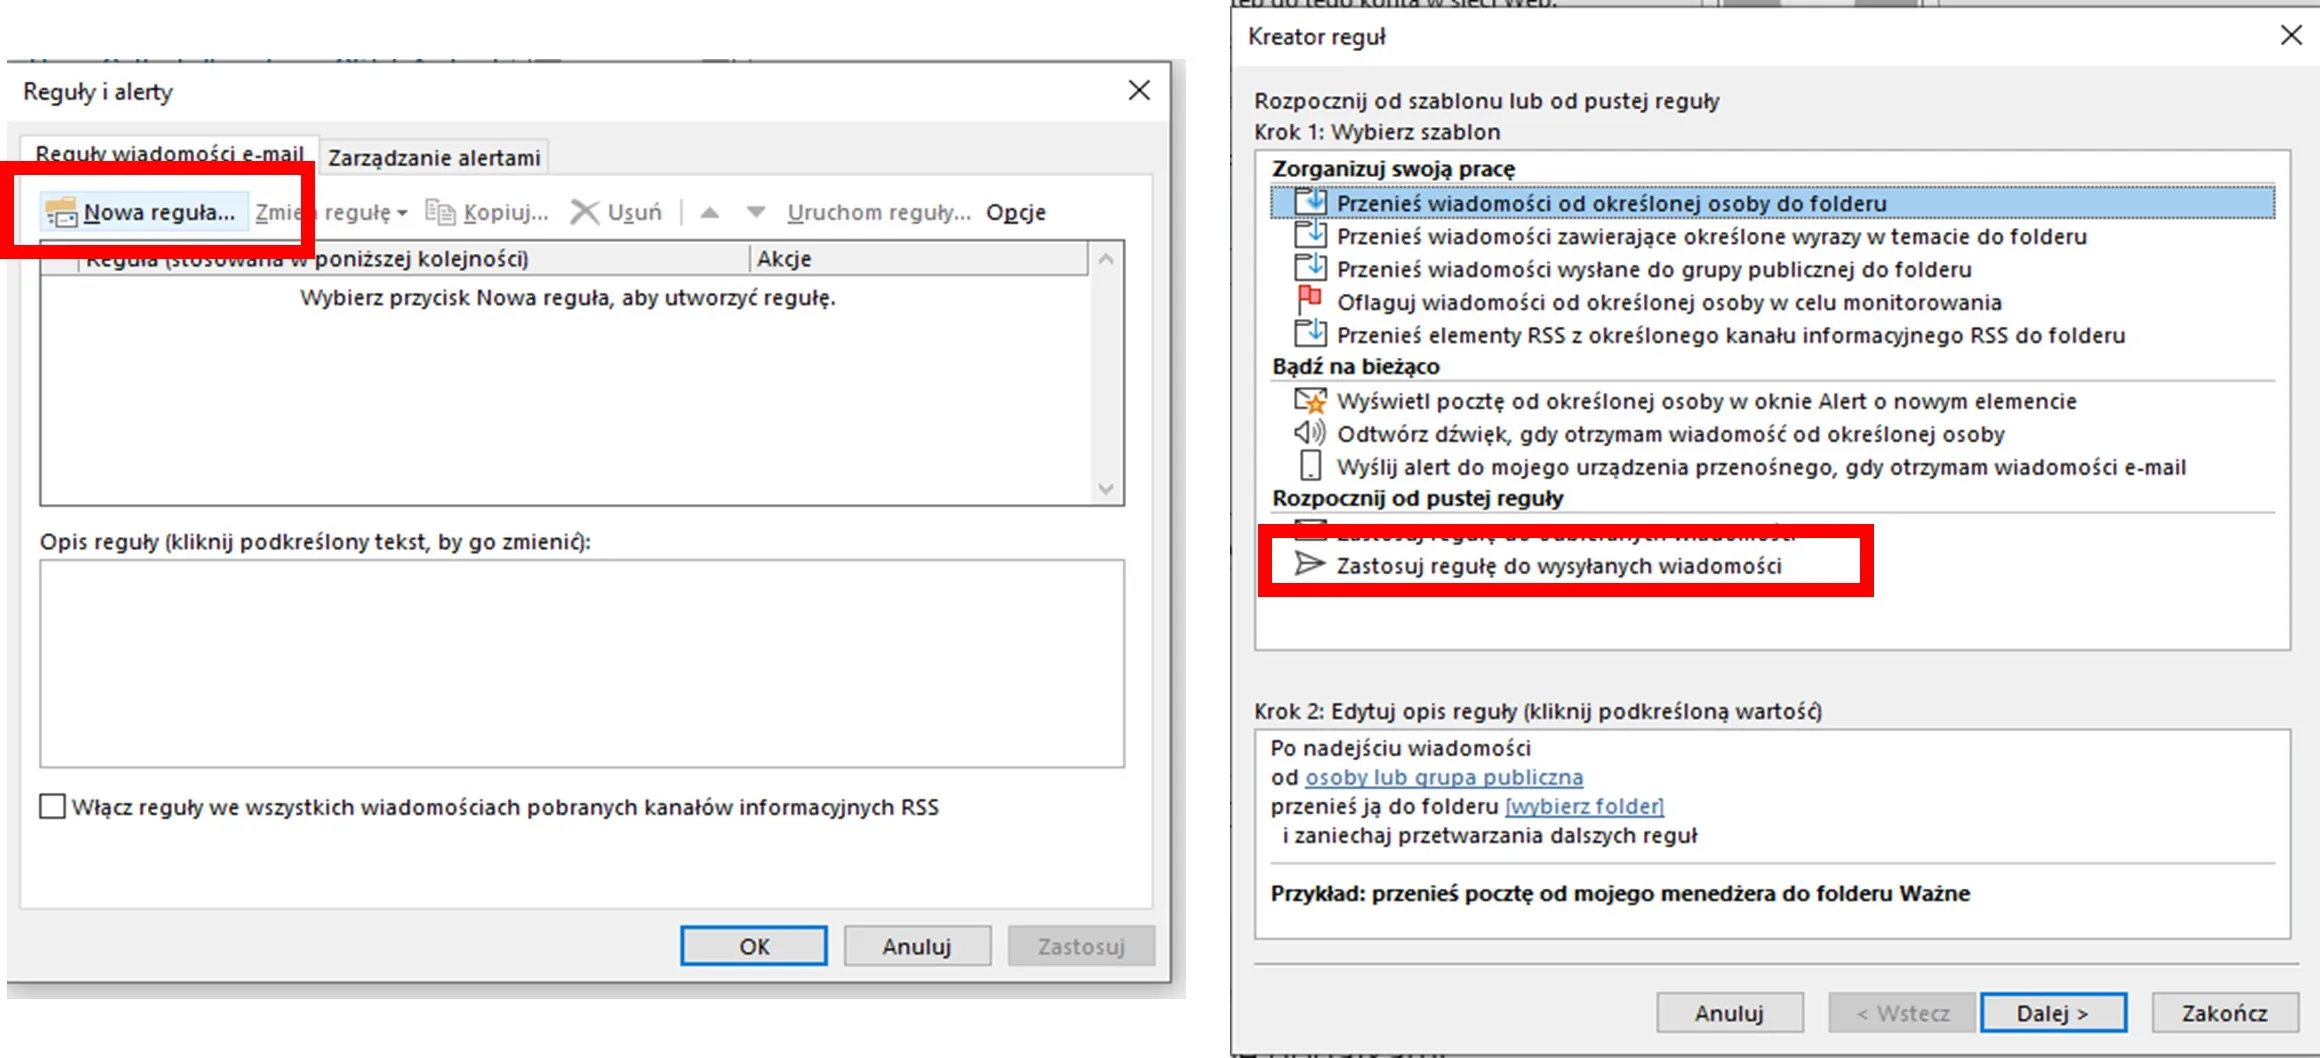
Task: Select the Odtwórz dźwięk speaker template
Action: coord(1309,433)
